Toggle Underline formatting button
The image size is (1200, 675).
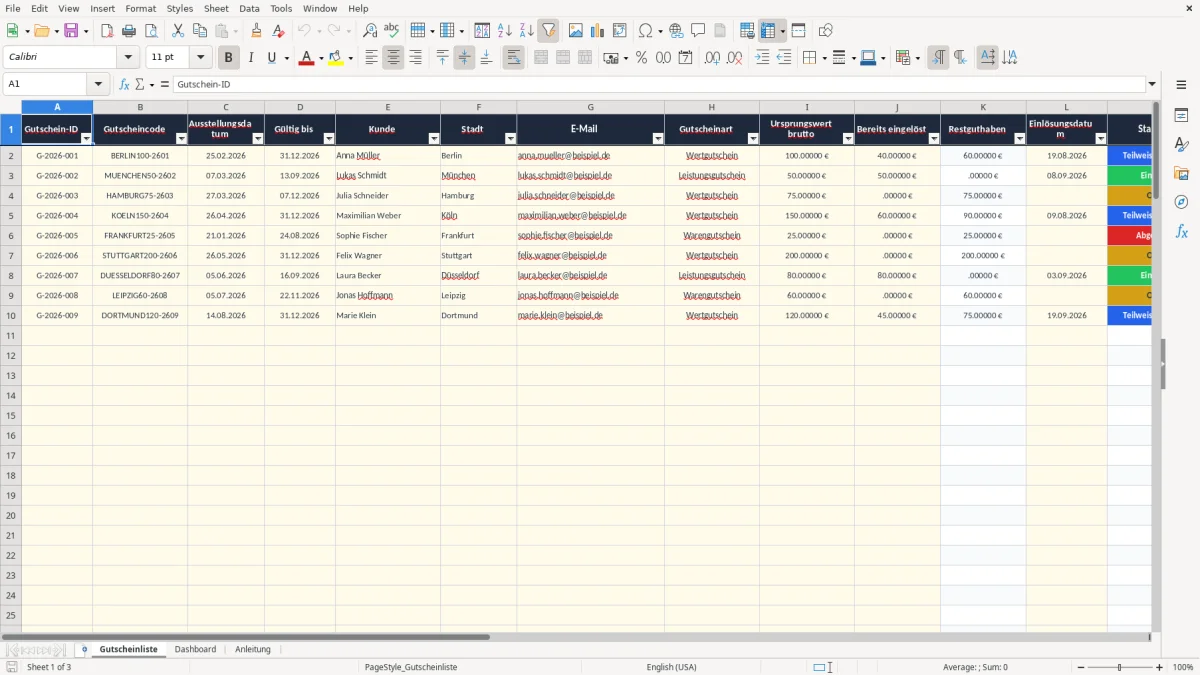point(272,58)
